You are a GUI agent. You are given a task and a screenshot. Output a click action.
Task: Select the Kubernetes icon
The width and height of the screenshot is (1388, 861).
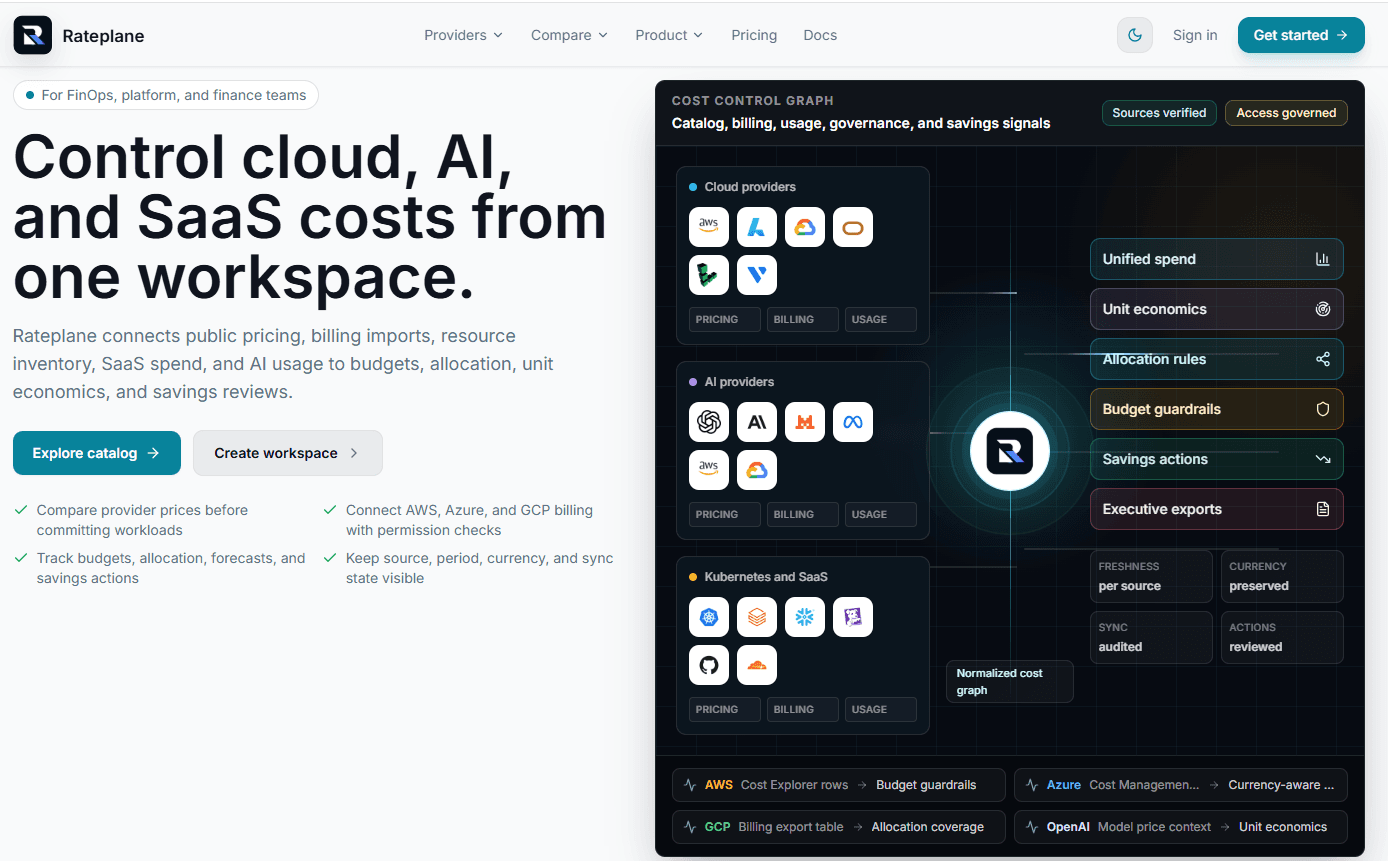click(709, 617)
